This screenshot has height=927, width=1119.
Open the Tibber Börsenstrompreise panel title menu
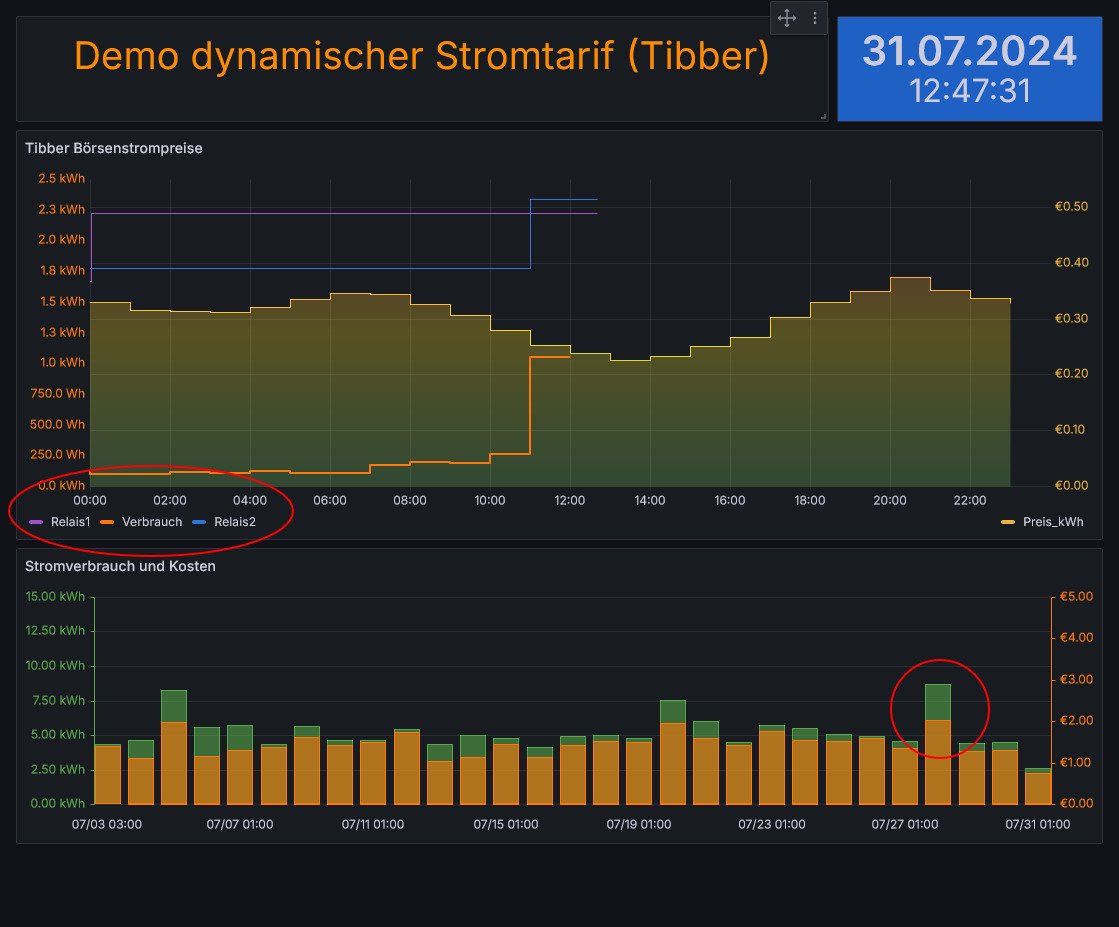[x=114, y=148]
